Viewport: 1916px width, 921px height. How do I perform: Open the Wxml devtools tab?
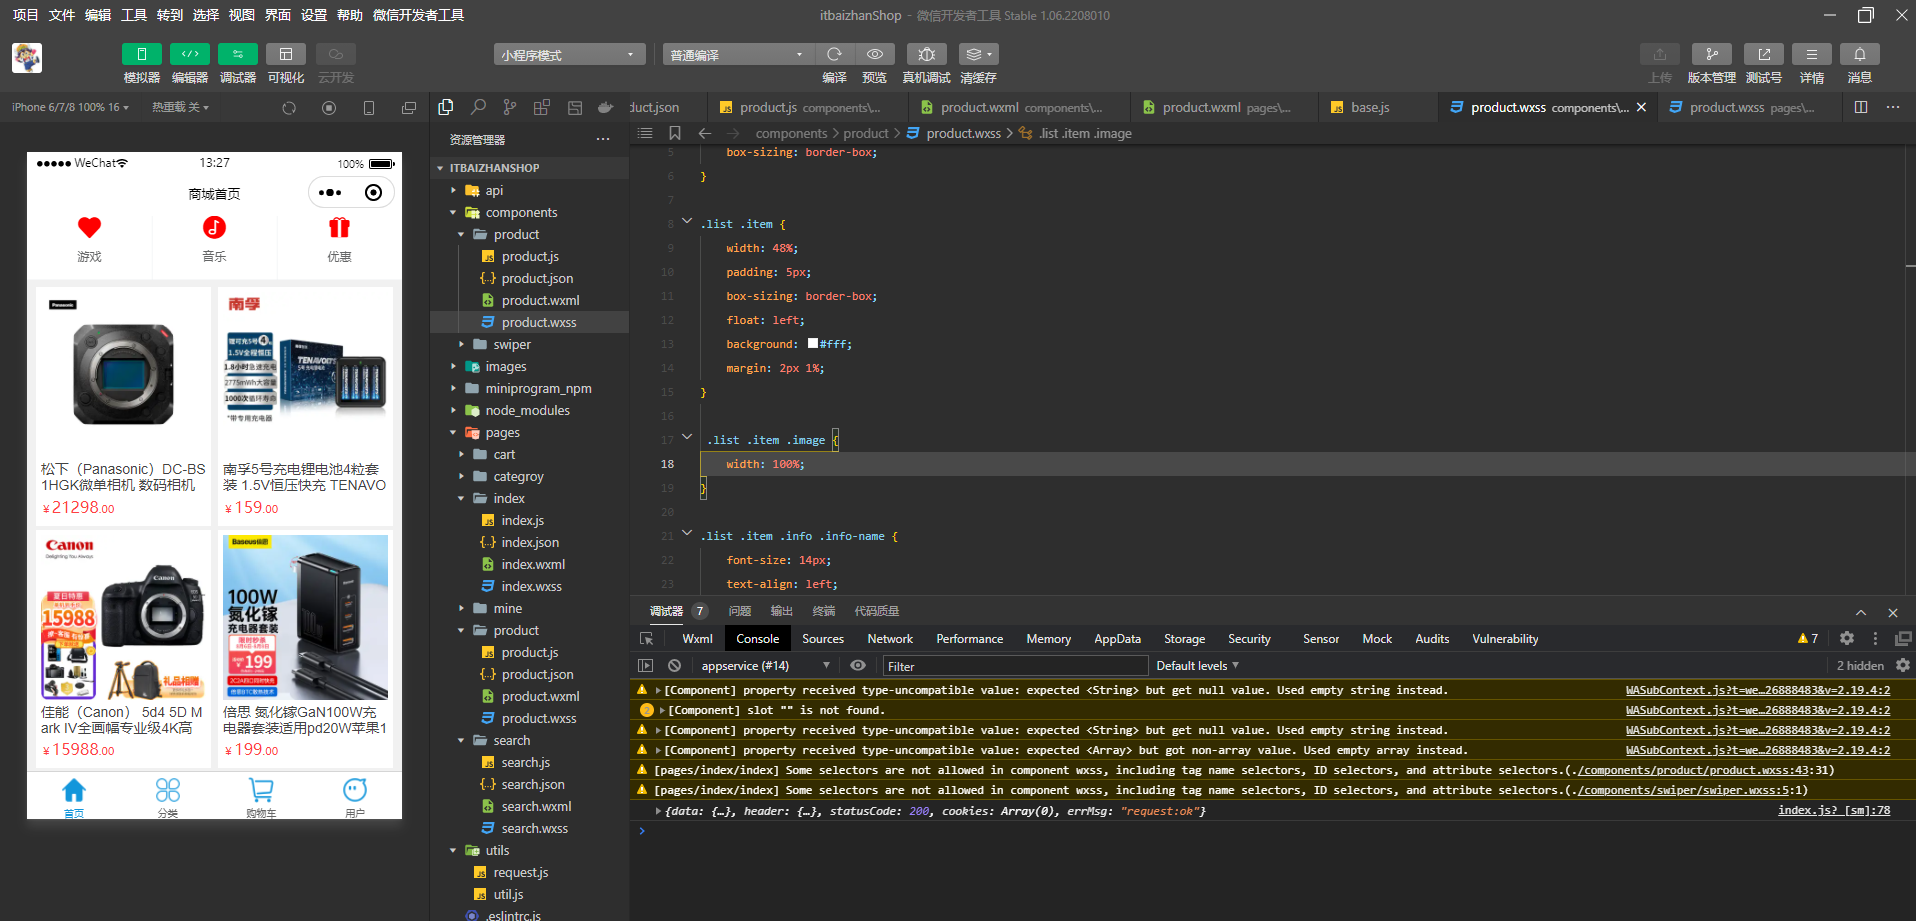coord(697,638)
